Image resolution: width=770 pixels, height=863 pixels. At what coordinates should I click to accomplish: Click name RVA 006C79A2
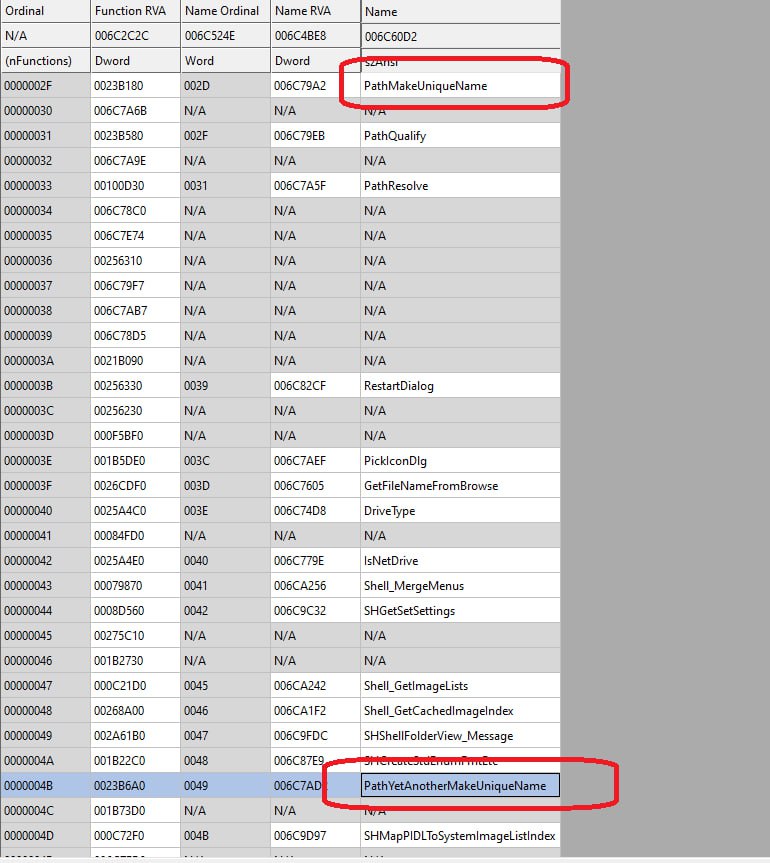(x=315, y=86)
